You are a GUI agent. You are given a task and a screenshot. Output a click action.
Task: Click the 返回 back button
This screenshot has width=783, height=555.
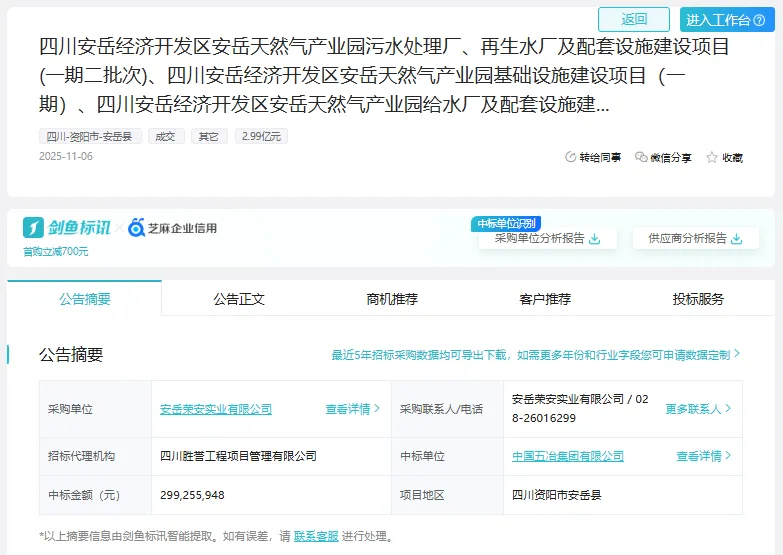click(x=634, y=19)
